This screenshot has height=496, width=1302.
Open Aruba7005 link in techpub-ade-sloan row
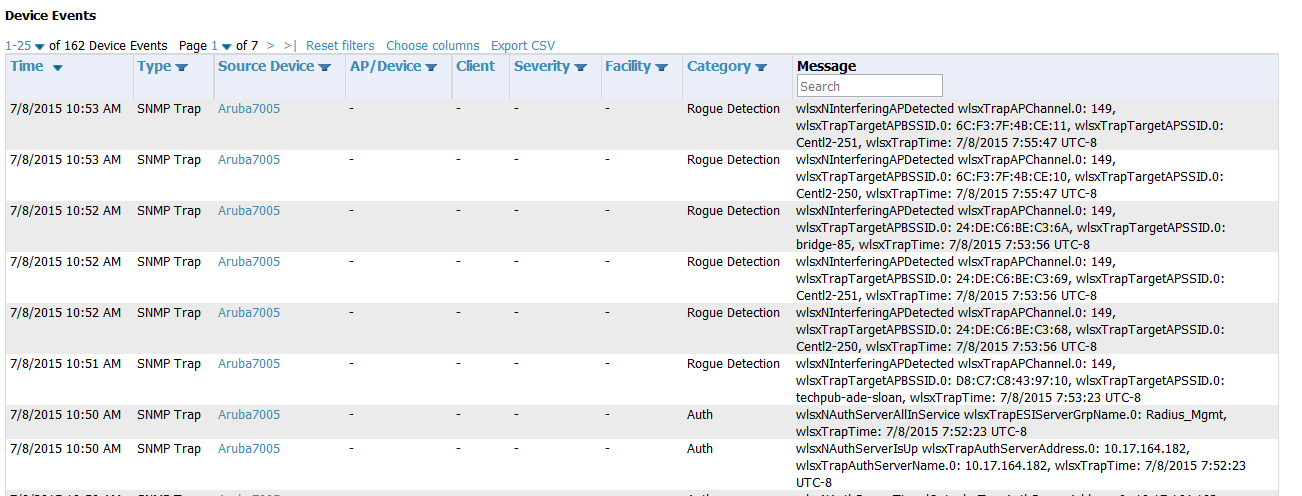(x=249, y=364)
